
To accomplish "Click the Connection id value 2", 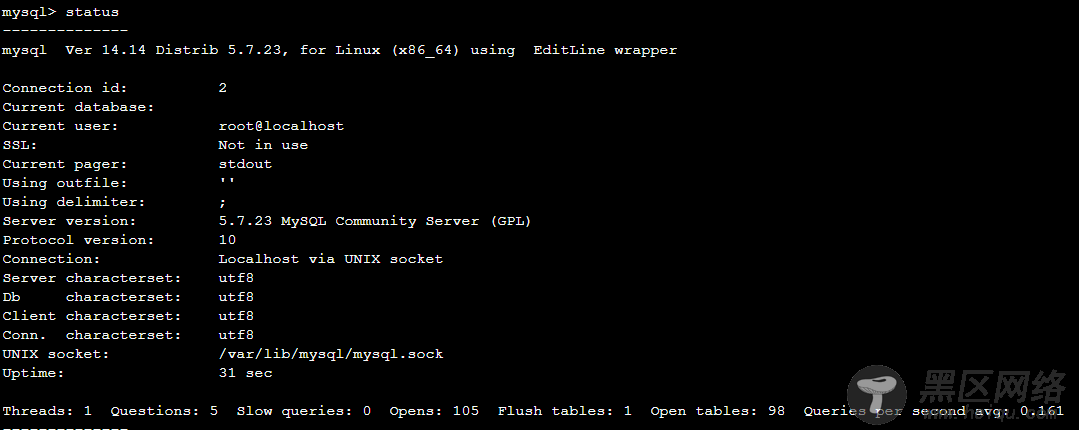I will (222, 88).
